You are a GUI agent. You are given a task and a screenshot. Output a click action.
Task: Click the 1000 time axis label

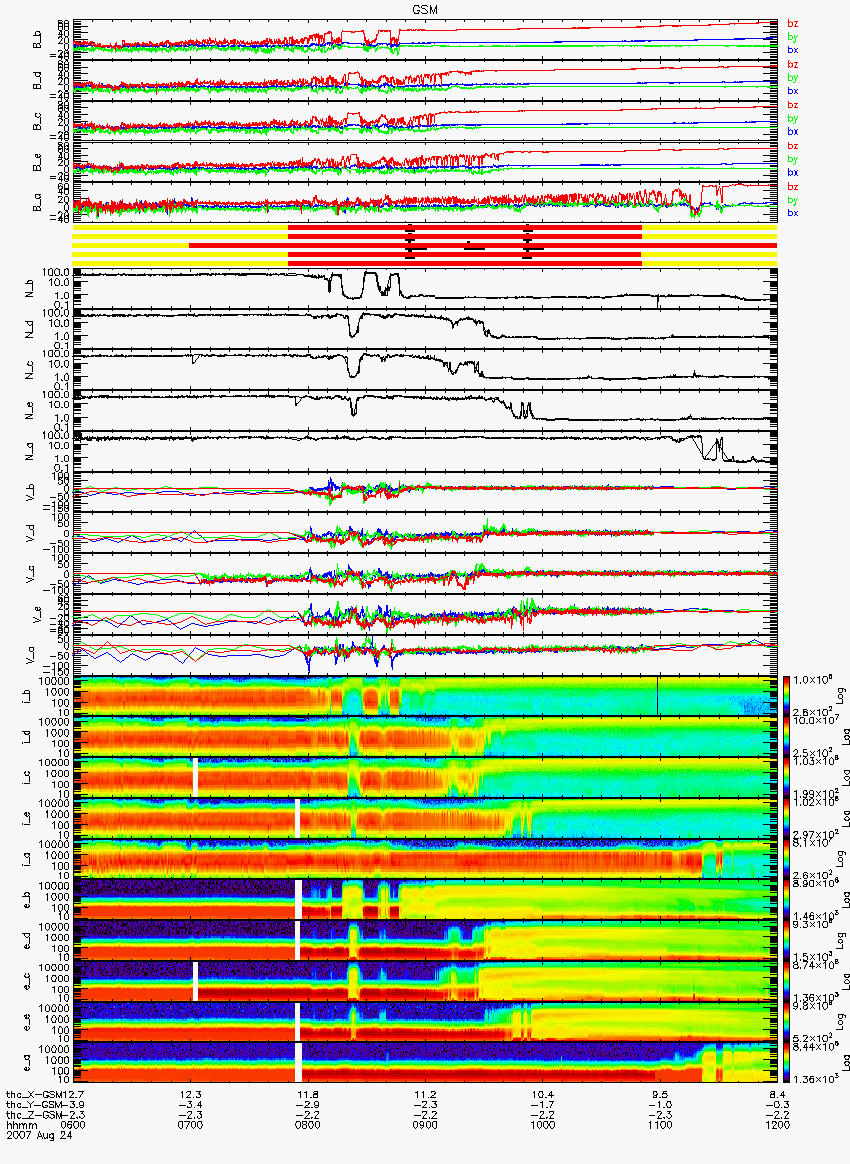(543, 1125)
